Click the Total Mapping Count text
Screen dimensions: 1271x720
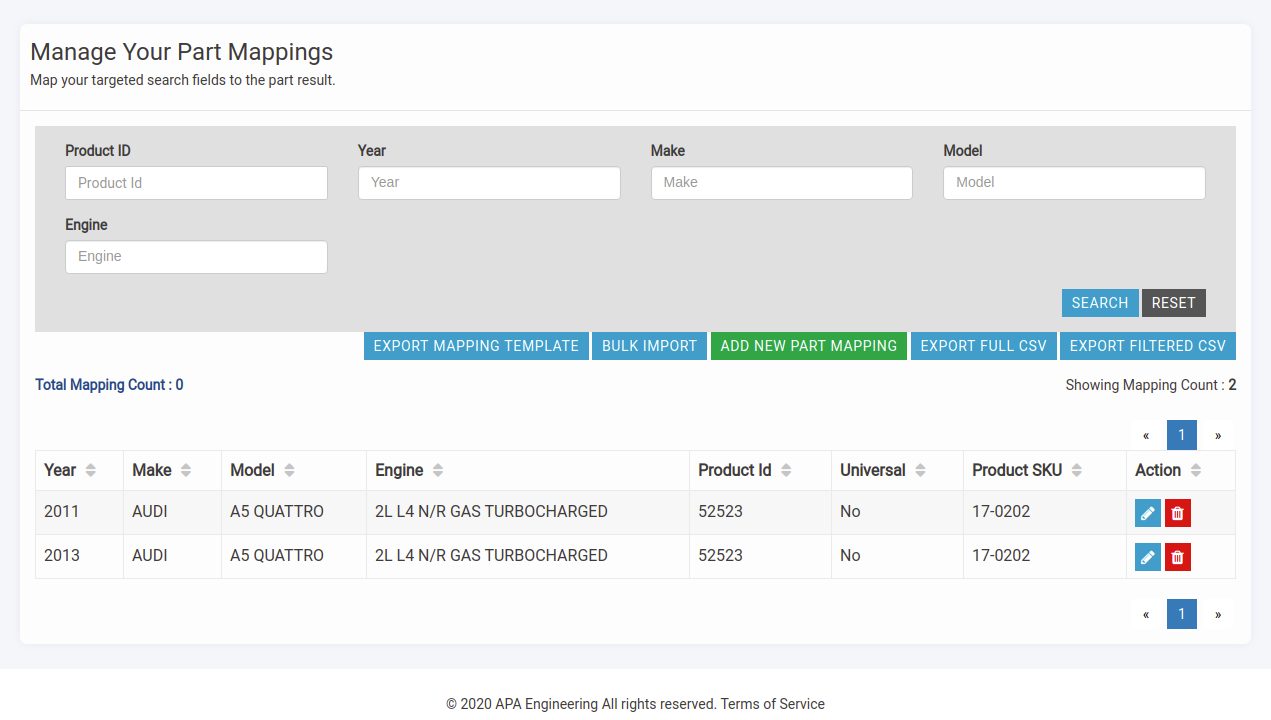coord(109,385)
